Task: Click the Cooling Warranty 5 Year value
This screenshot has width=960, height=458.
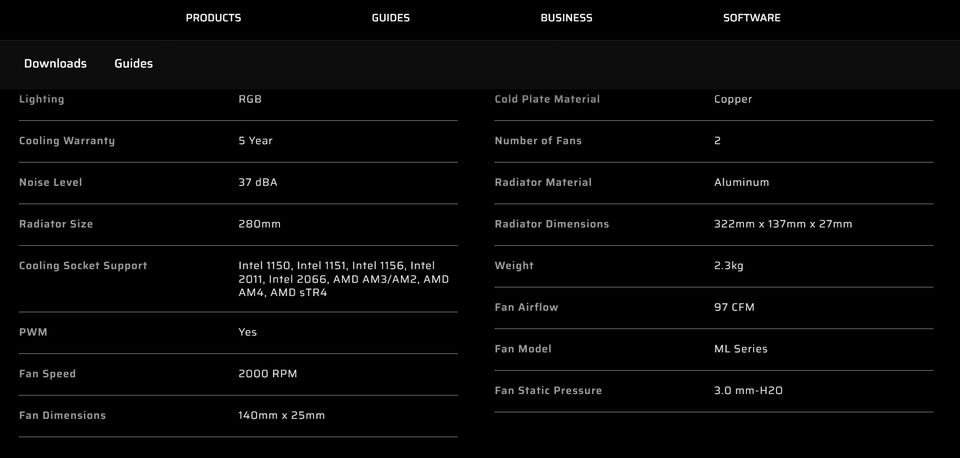Action: click(255, 141)
